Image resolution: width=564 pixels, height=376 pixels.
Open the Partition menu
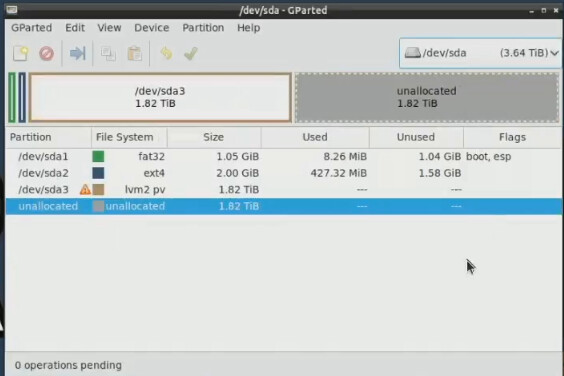coord(203,28)
